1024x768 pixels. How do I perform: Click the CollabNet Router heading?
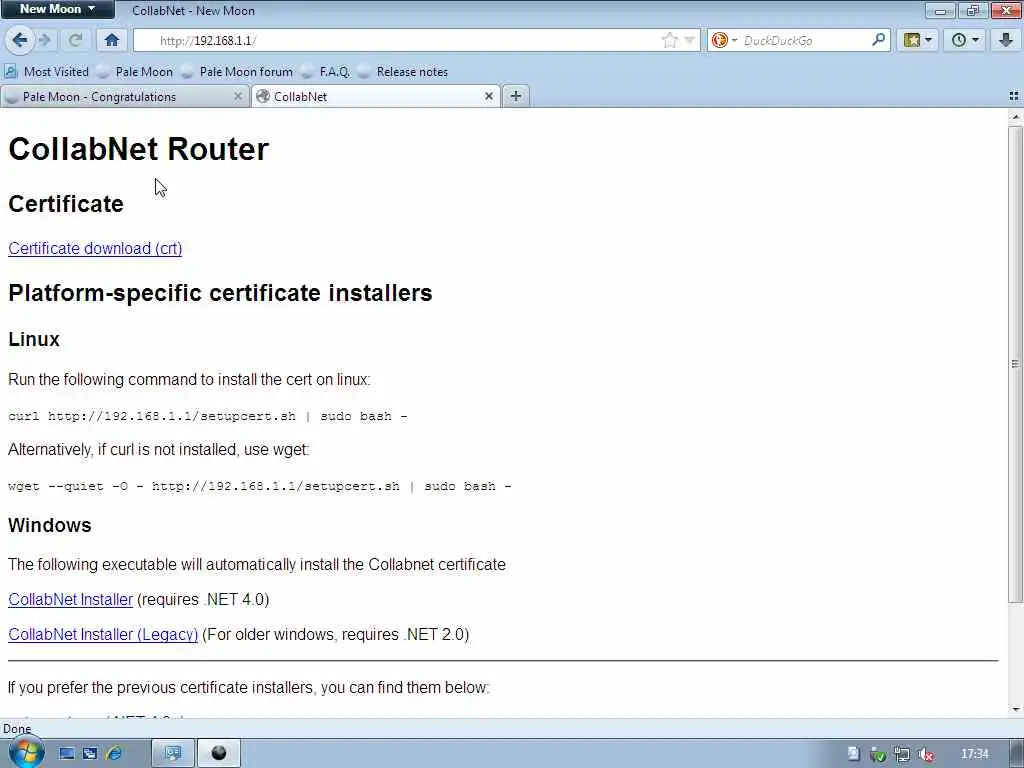(138, 149)
